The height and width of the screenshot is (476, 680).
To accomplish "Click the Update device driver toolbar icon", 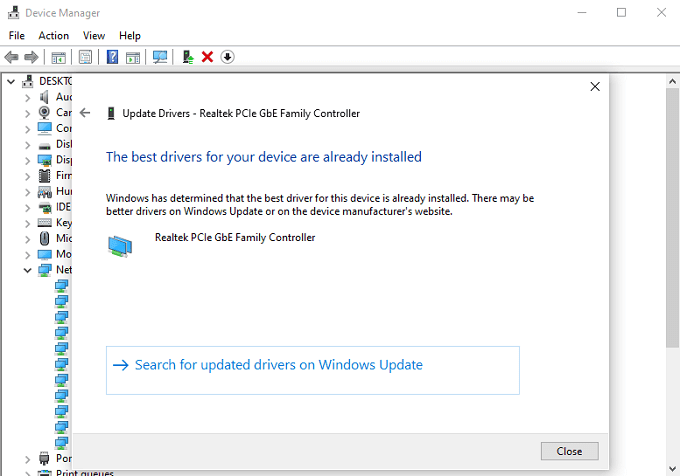I will click(x=187, y=57).
